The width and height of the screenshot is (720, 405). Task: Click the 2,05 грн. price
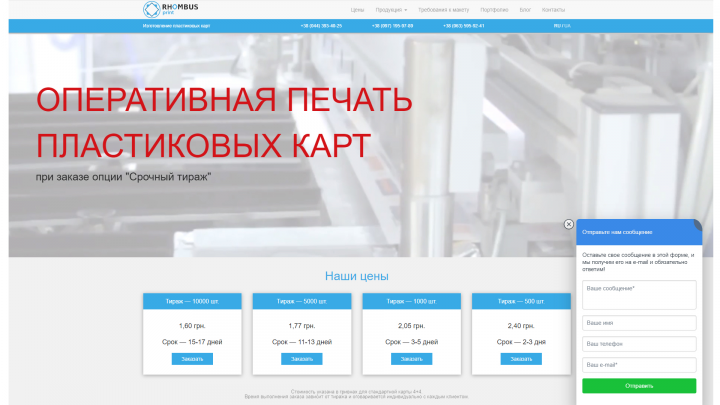411,326
